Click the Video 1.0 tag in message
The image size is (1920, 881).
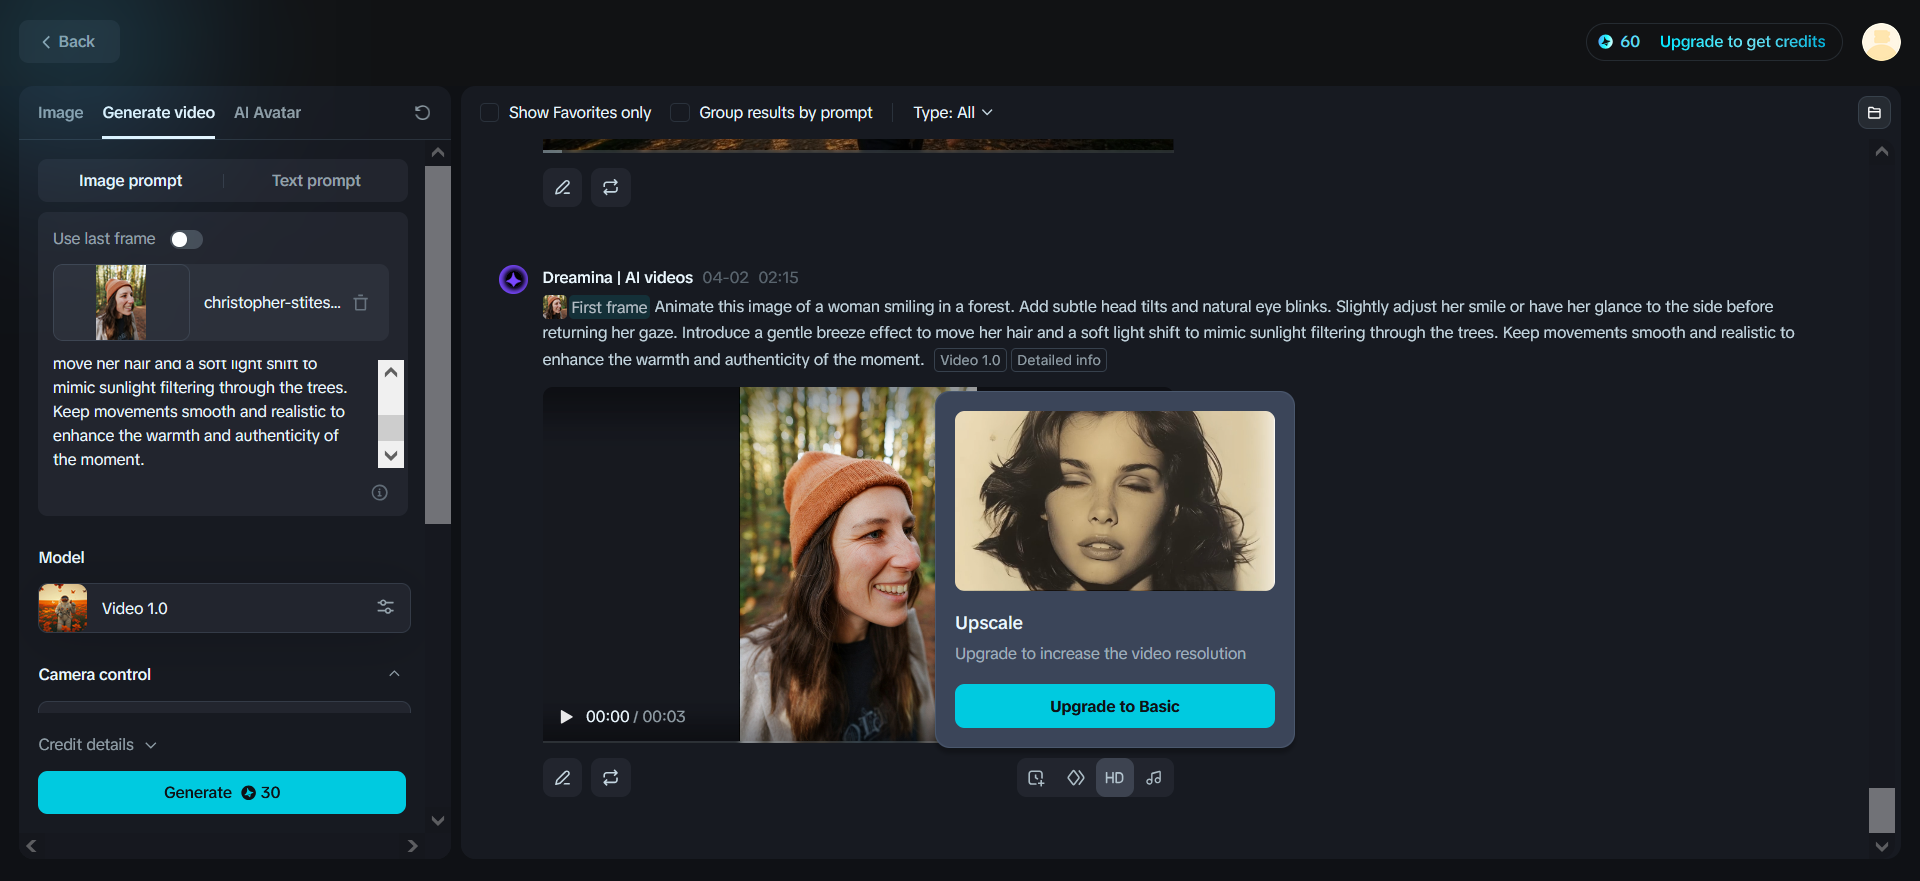coord(970,360)
